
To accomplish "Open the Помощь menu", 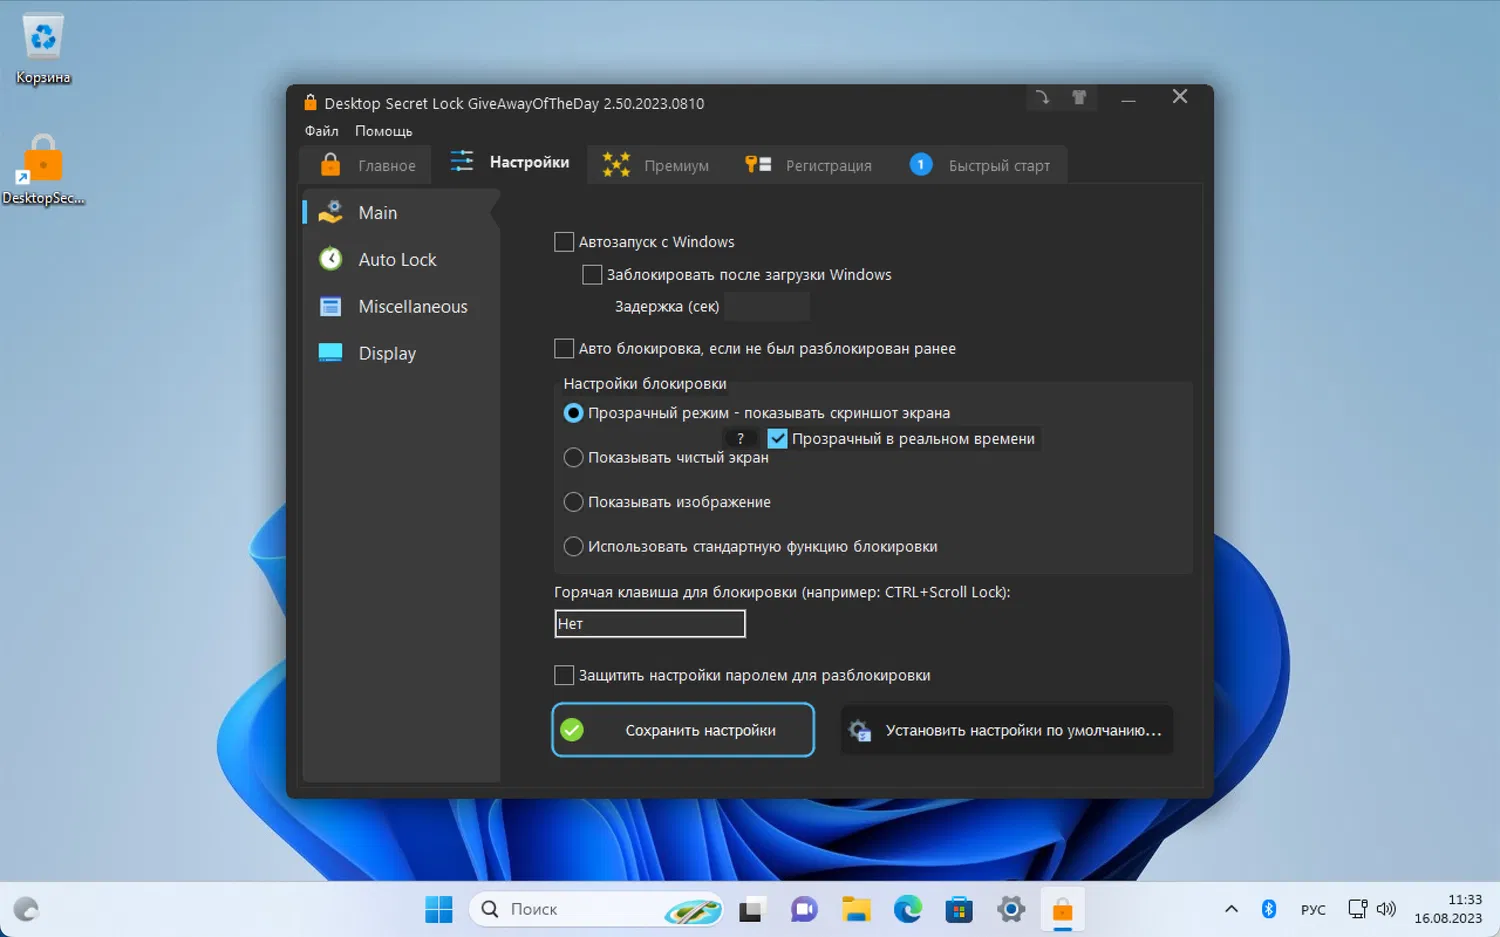I will pyautogui.click(x=383, y=131).
